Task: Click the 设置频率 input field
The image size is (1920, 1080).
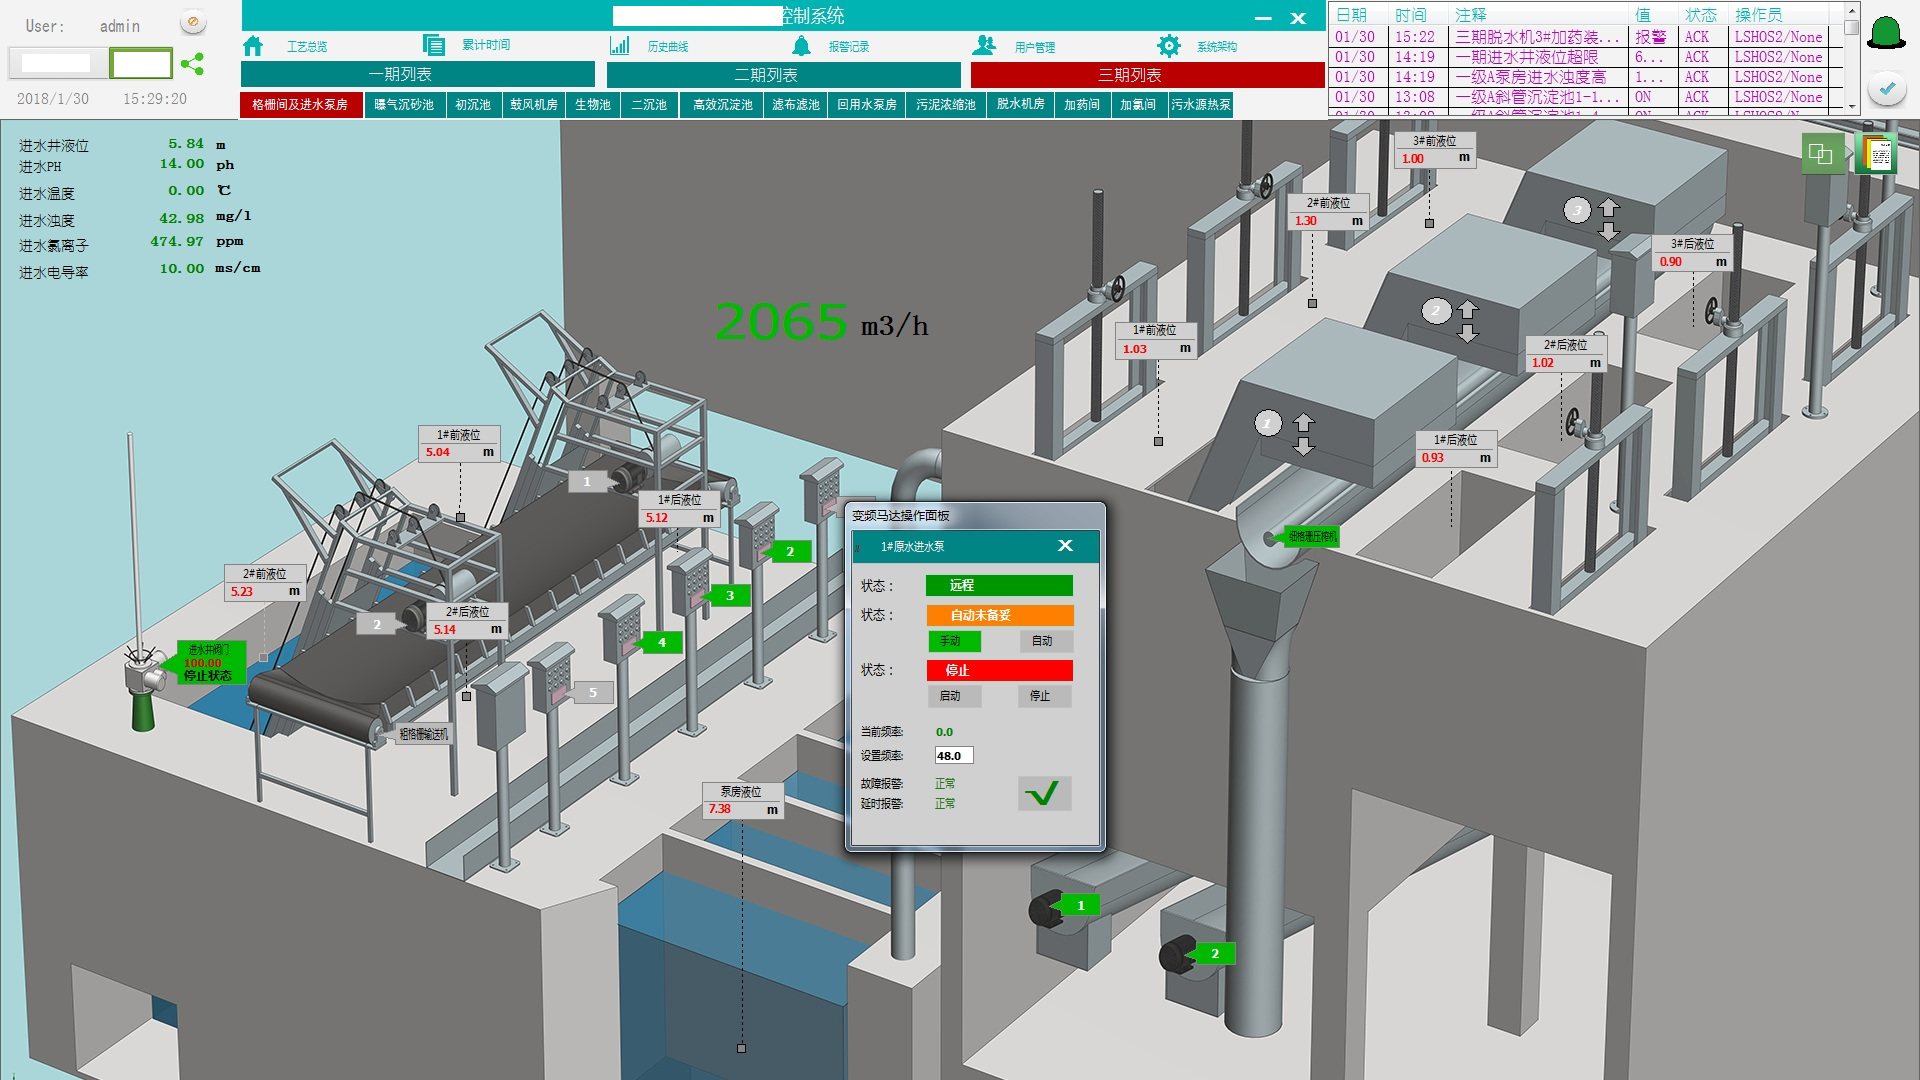Action: click(953, 756)
